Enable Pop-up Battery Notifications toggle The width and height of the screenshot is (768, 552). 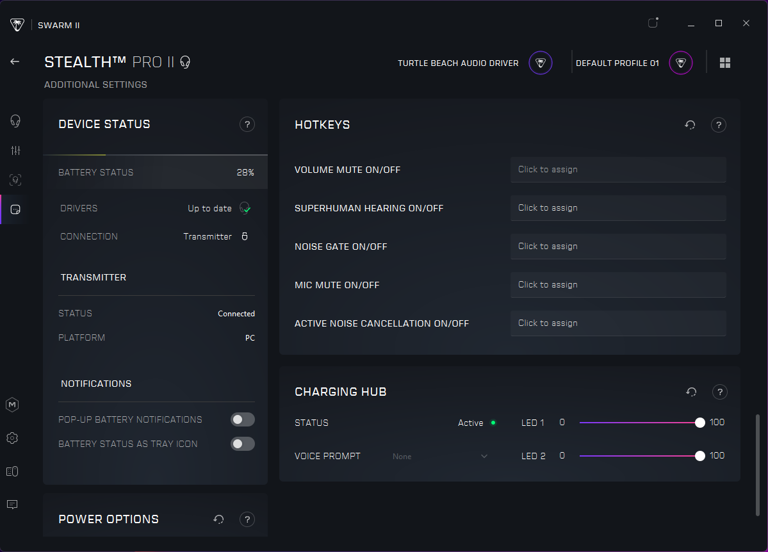(242, 419)
